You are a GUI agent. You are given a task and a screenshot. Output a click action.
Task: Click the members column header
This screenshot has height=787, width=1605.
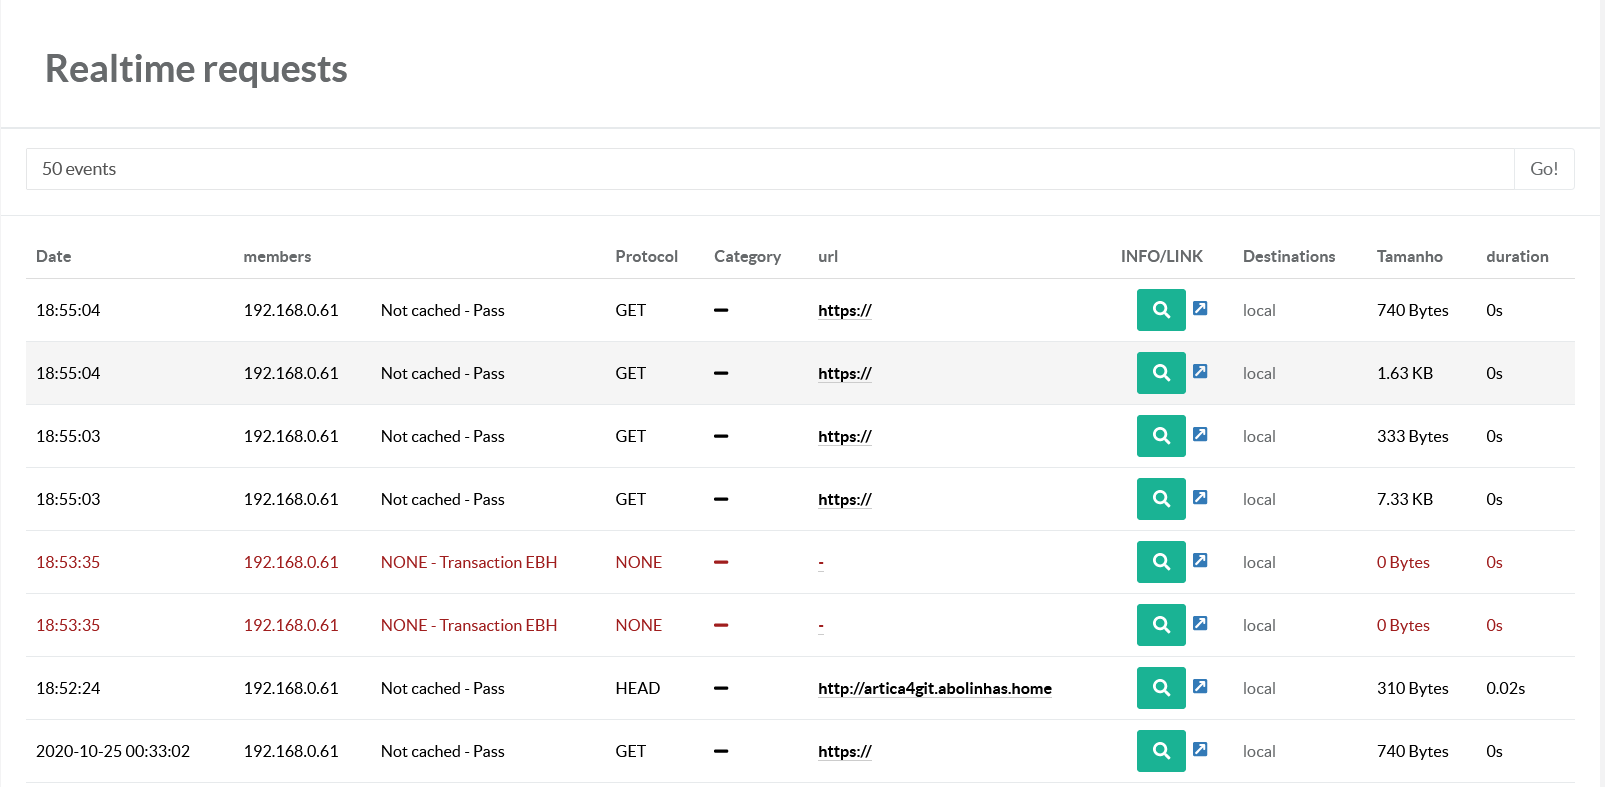(277, 256)
